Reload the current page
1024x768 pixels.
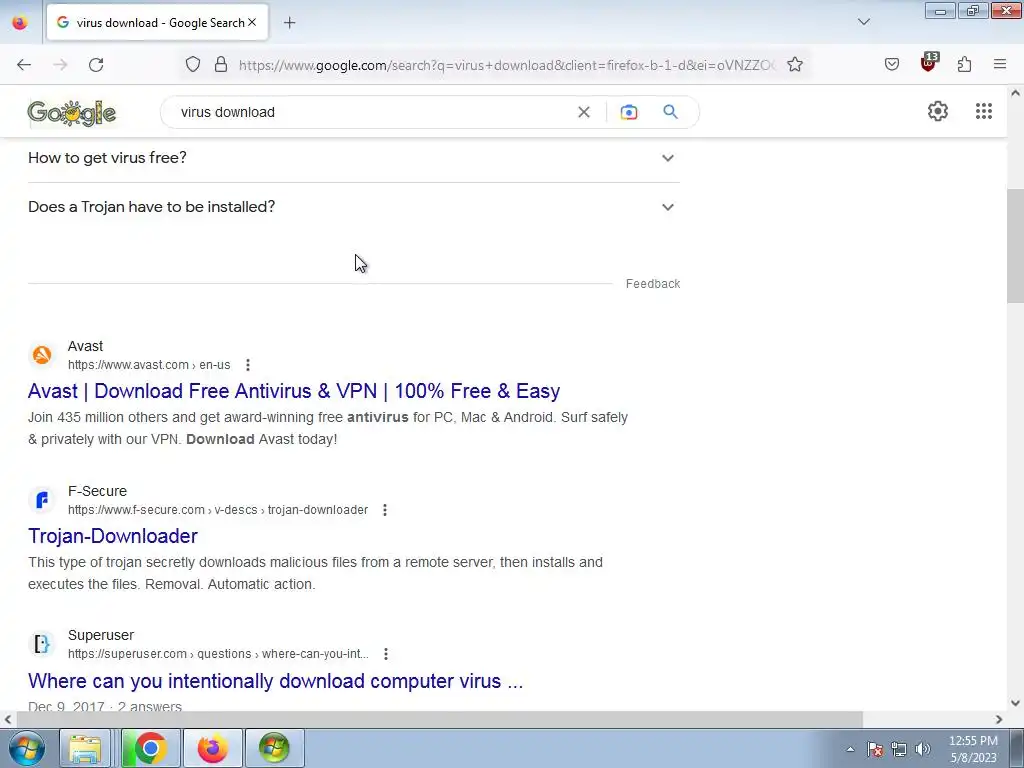[x=96, y=65]
